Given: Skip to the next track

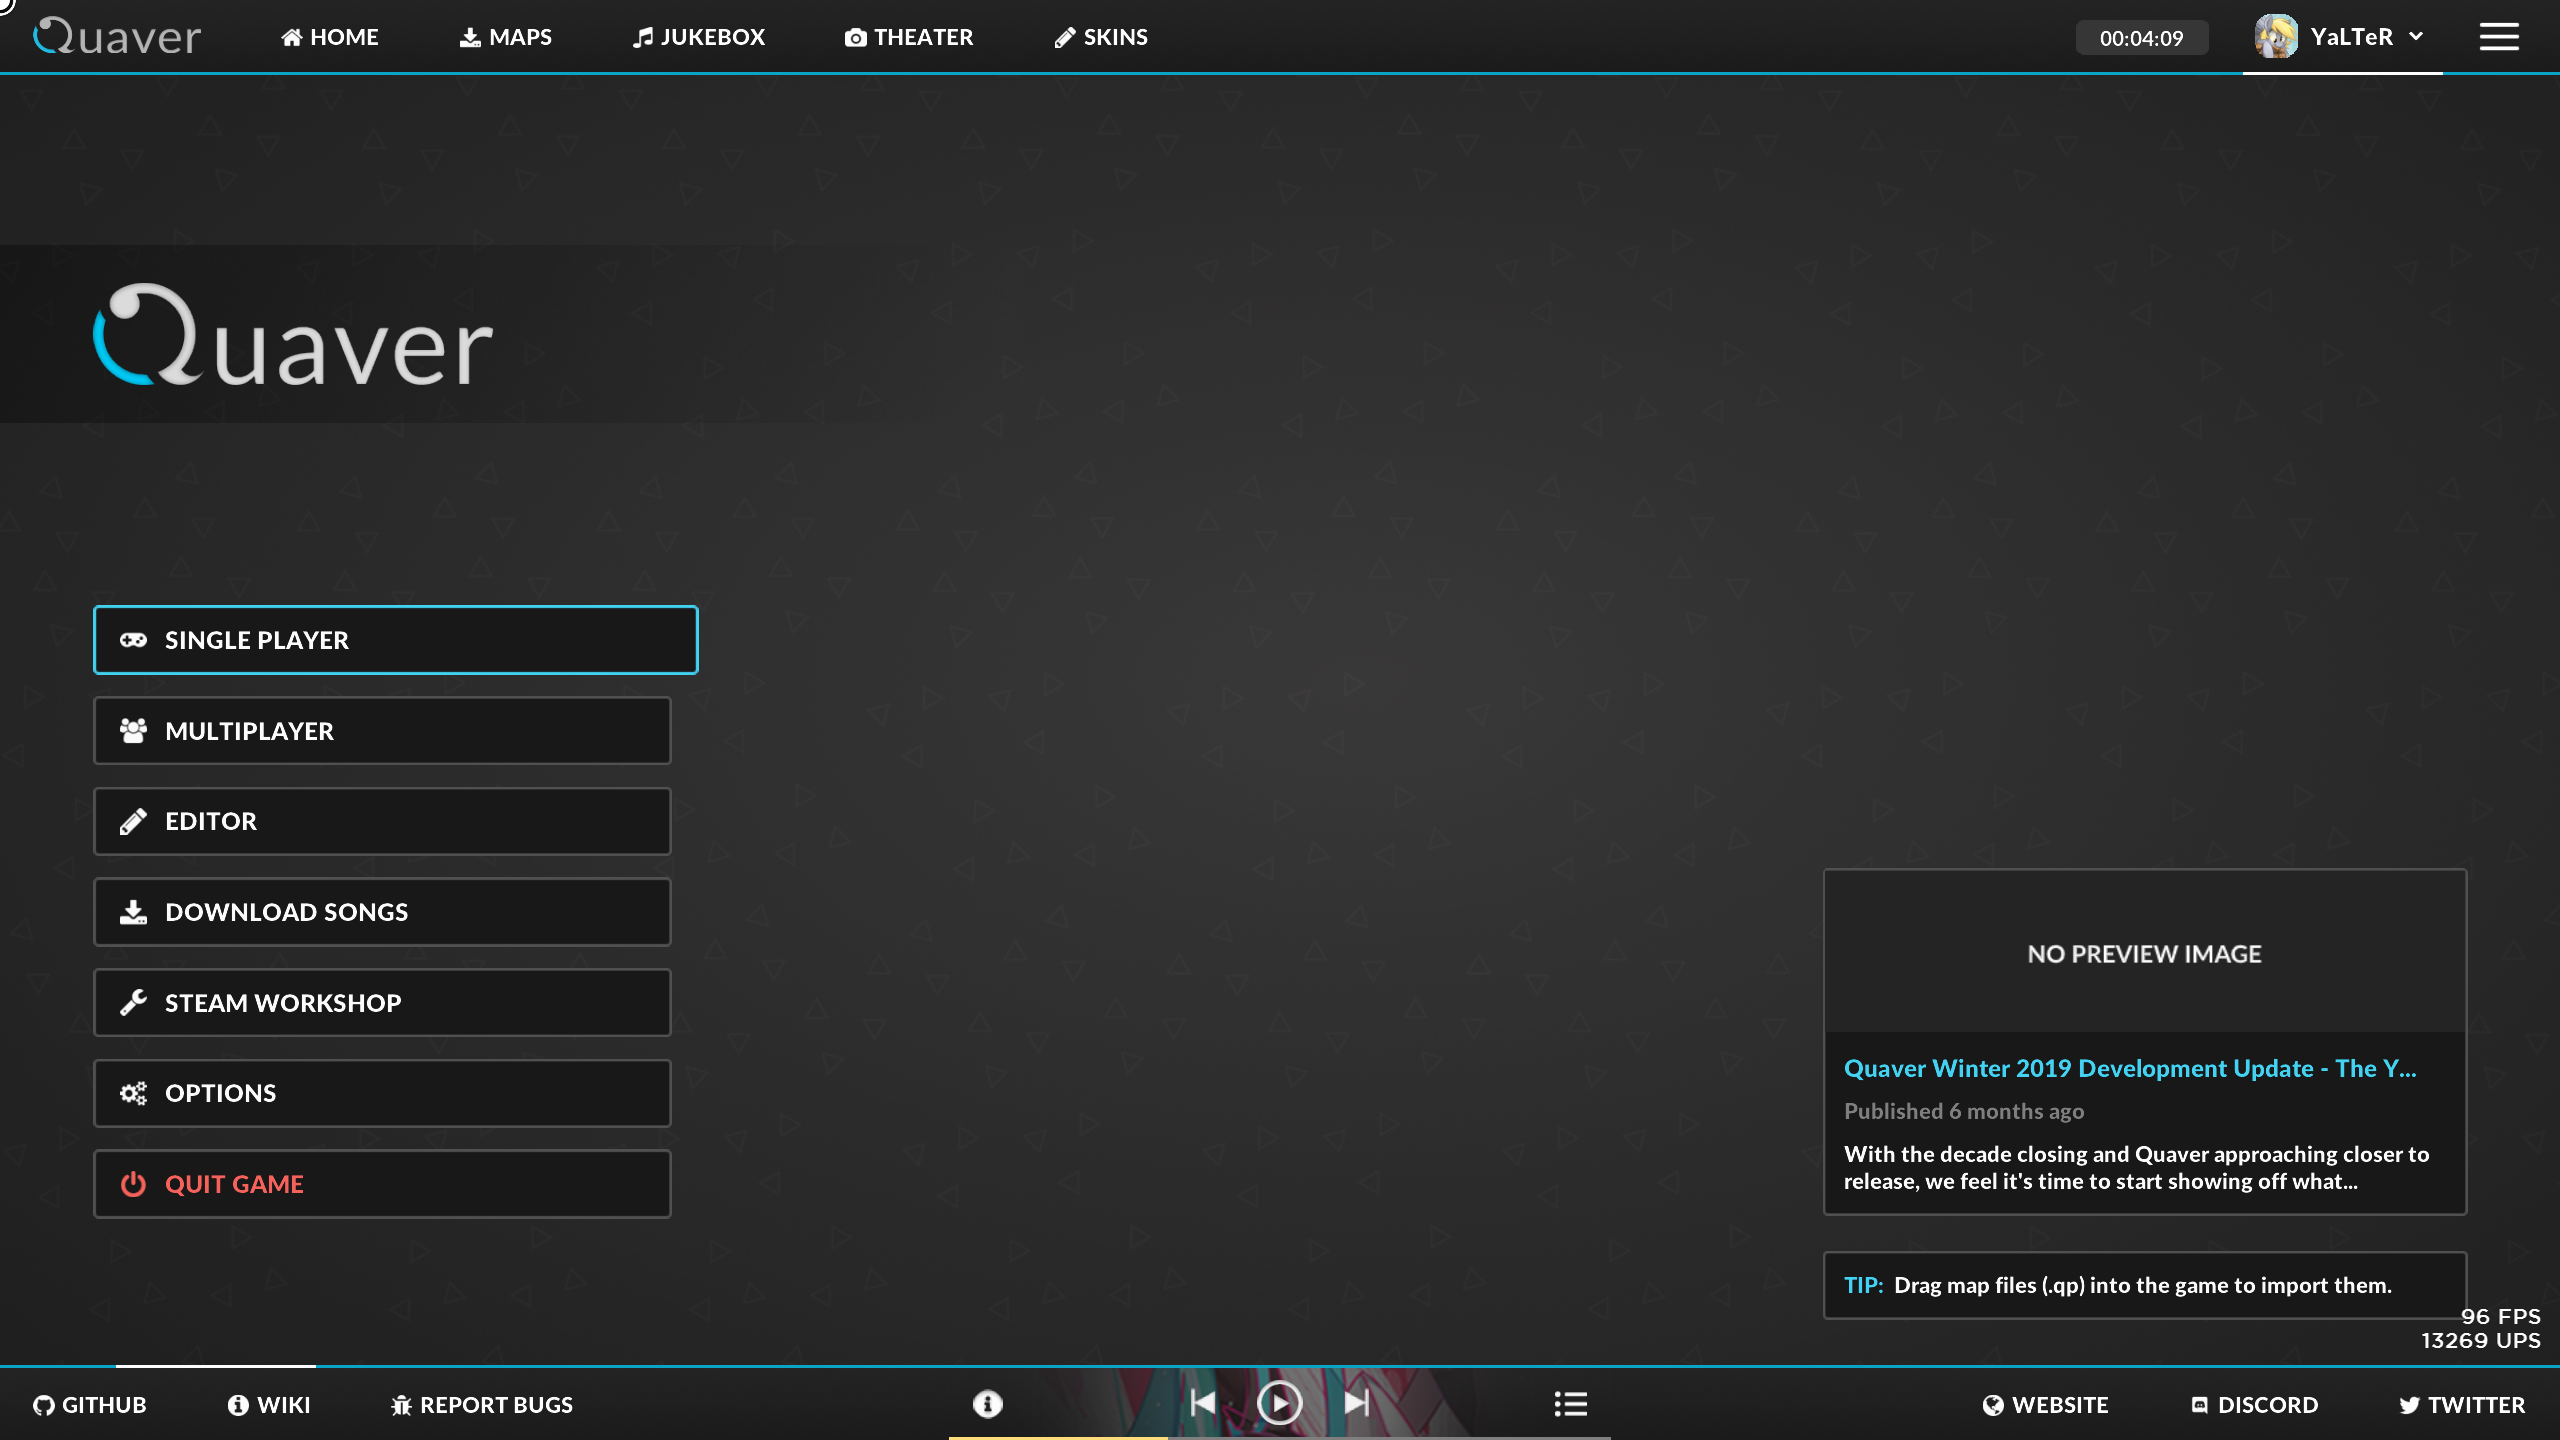Looking at the screenshot, I should (1357, 1403).
